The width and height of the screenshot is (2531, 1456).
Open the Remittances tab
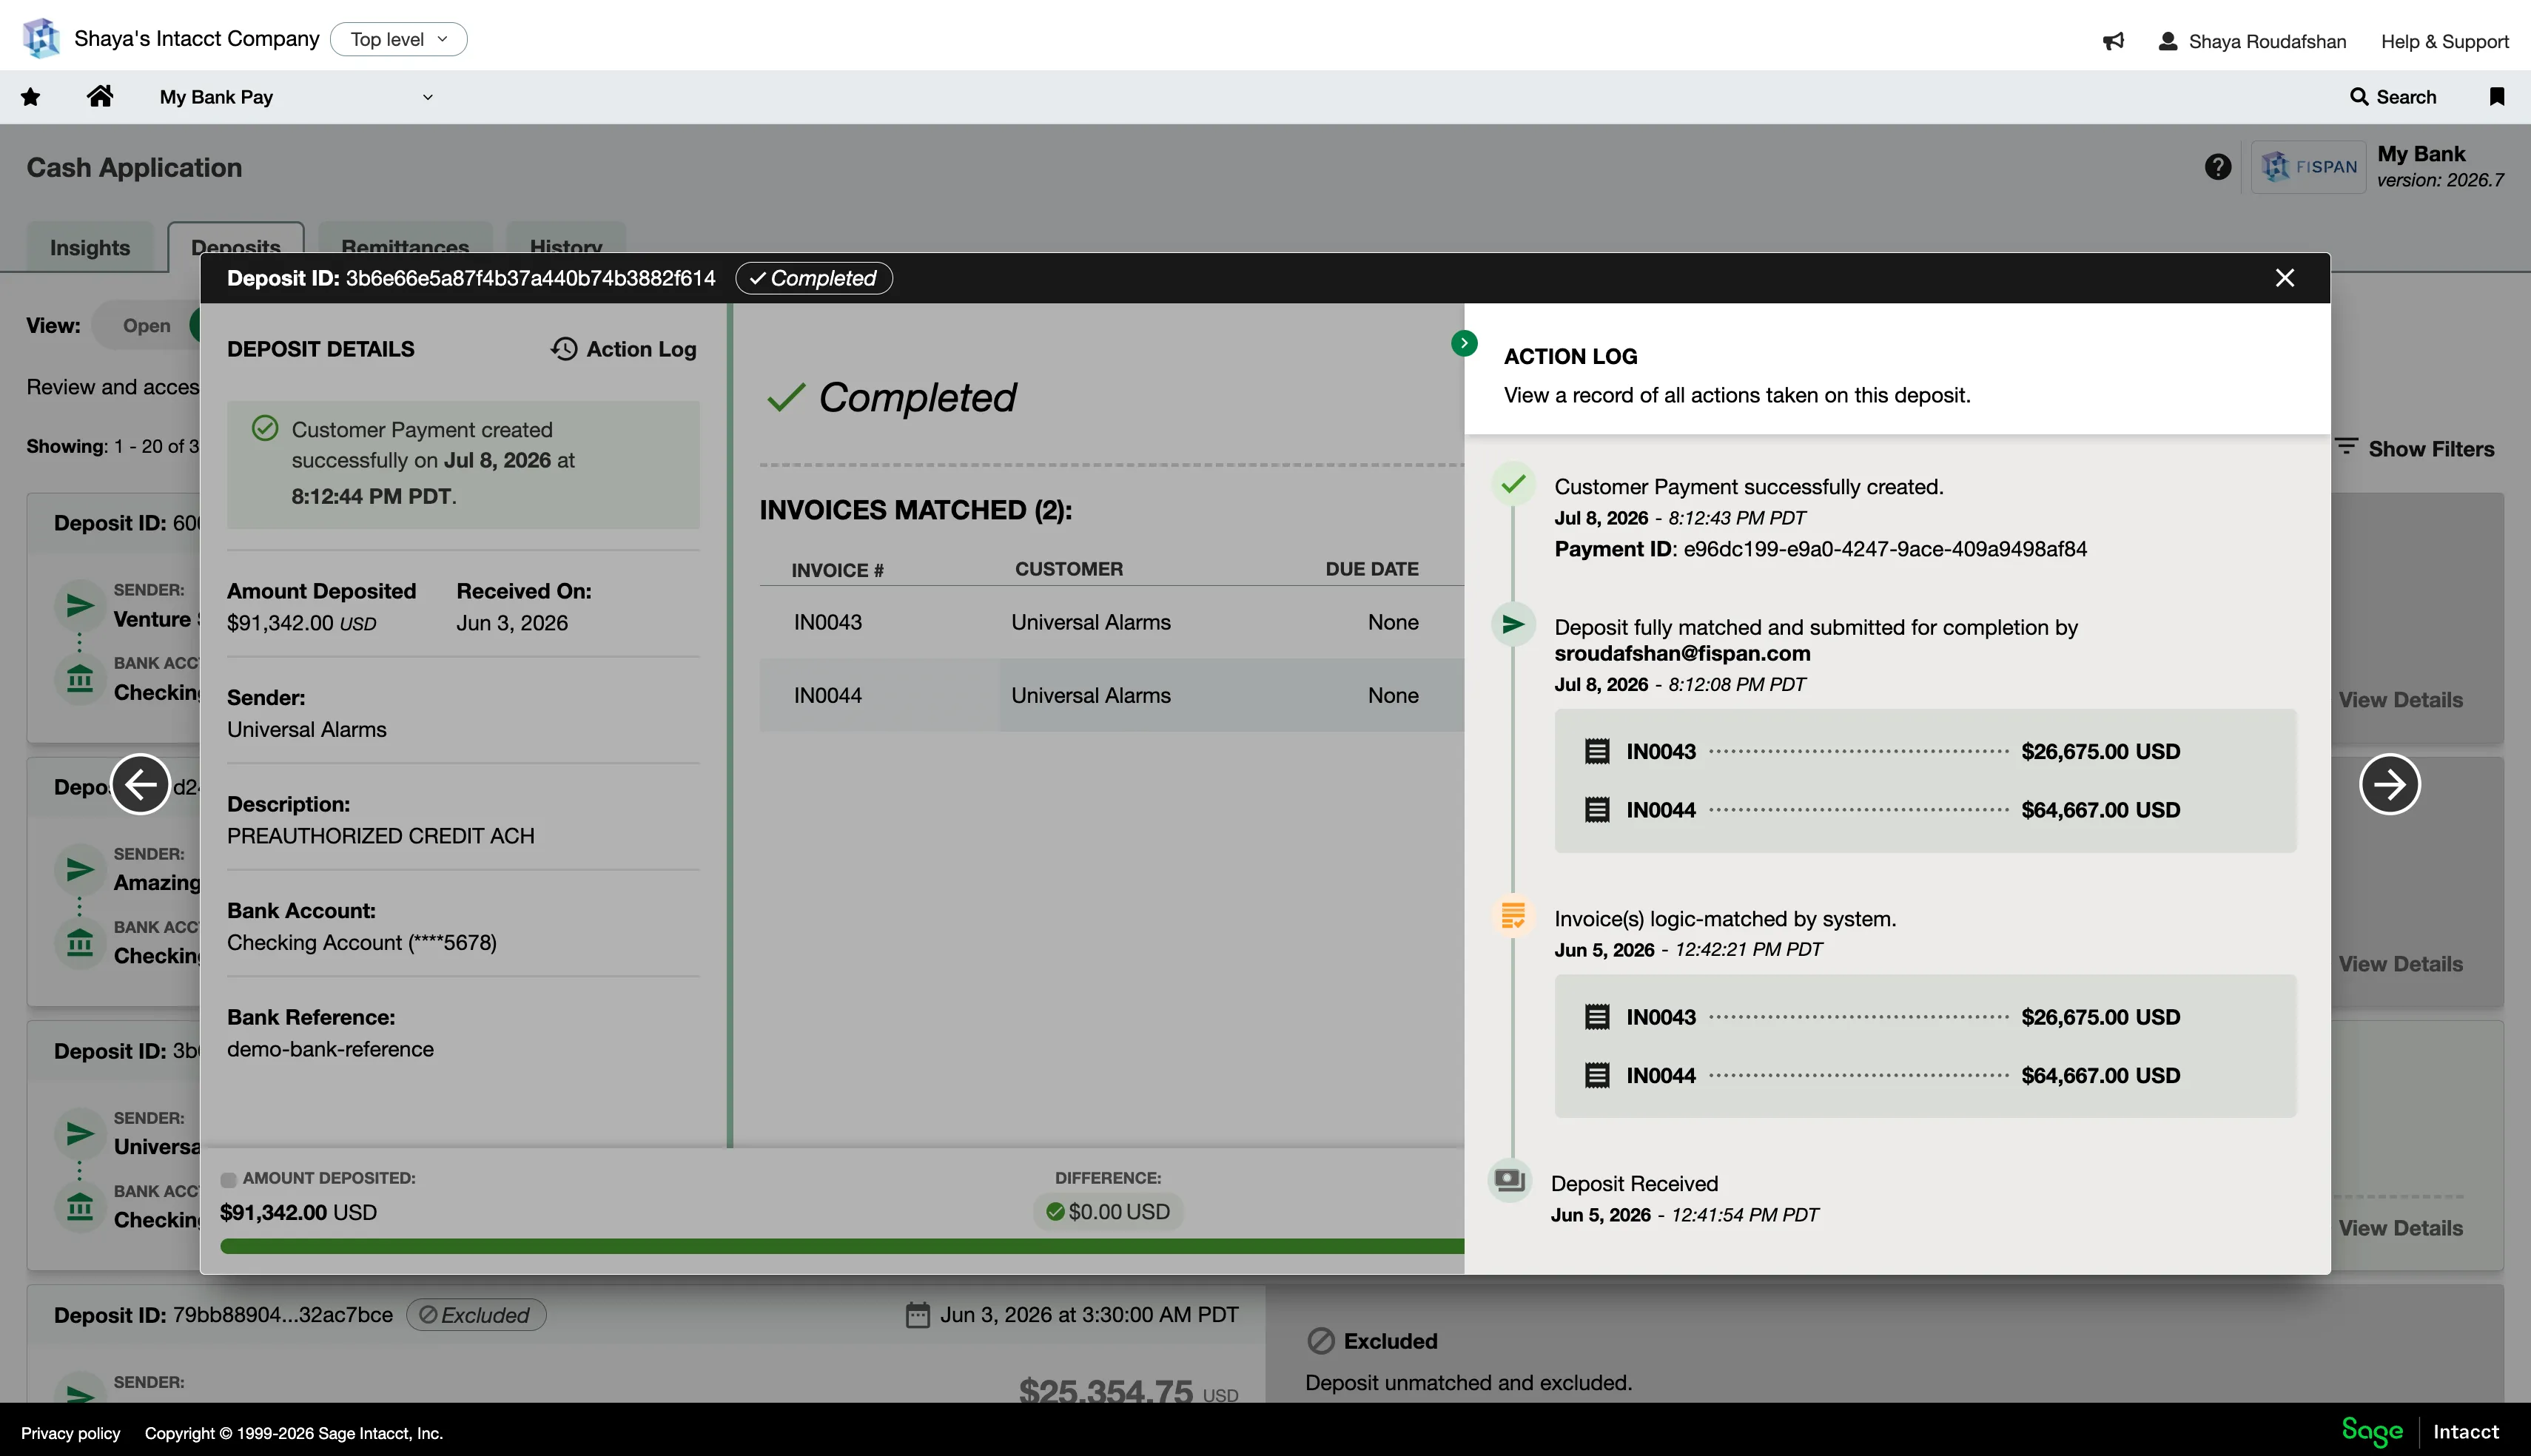click(405, 247)
